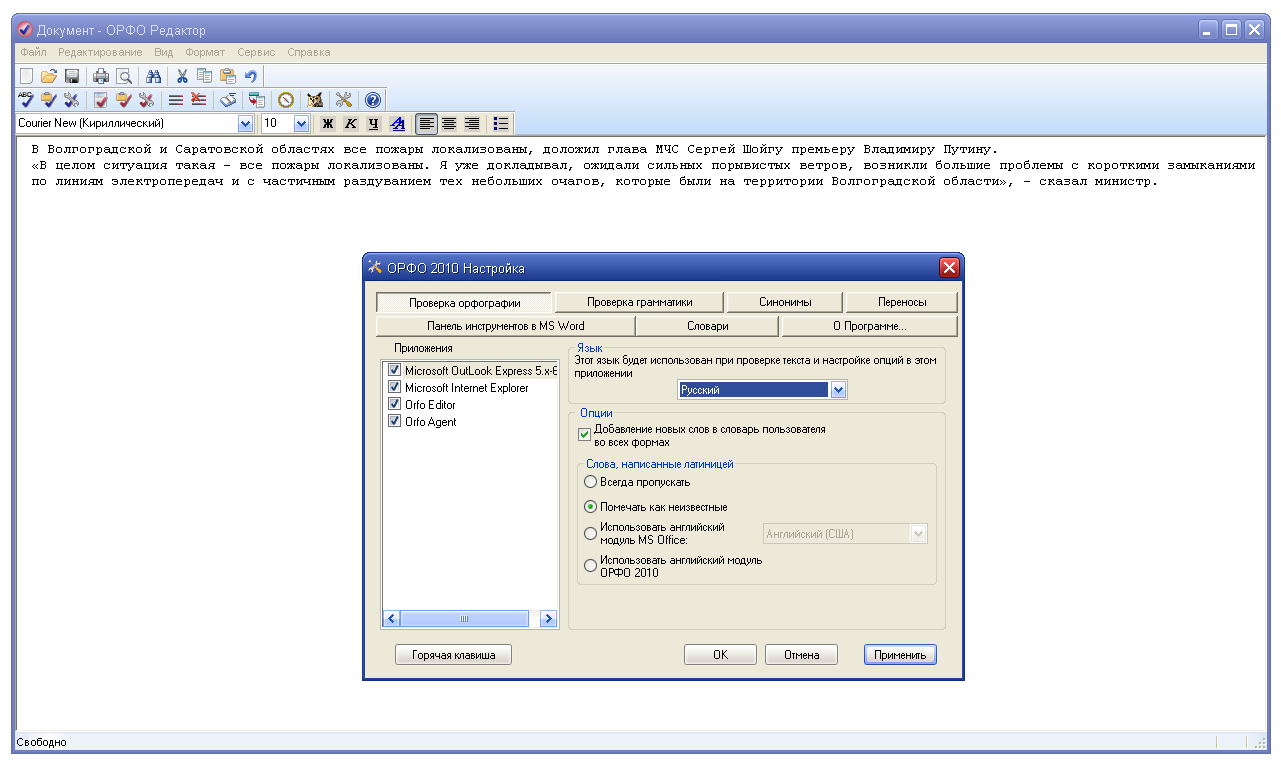Image resolution: width=1281 pixels, height=769 pixels.
Task: Close the ОРФО 2010 Настройка dialog
Action: pos(949,268)
